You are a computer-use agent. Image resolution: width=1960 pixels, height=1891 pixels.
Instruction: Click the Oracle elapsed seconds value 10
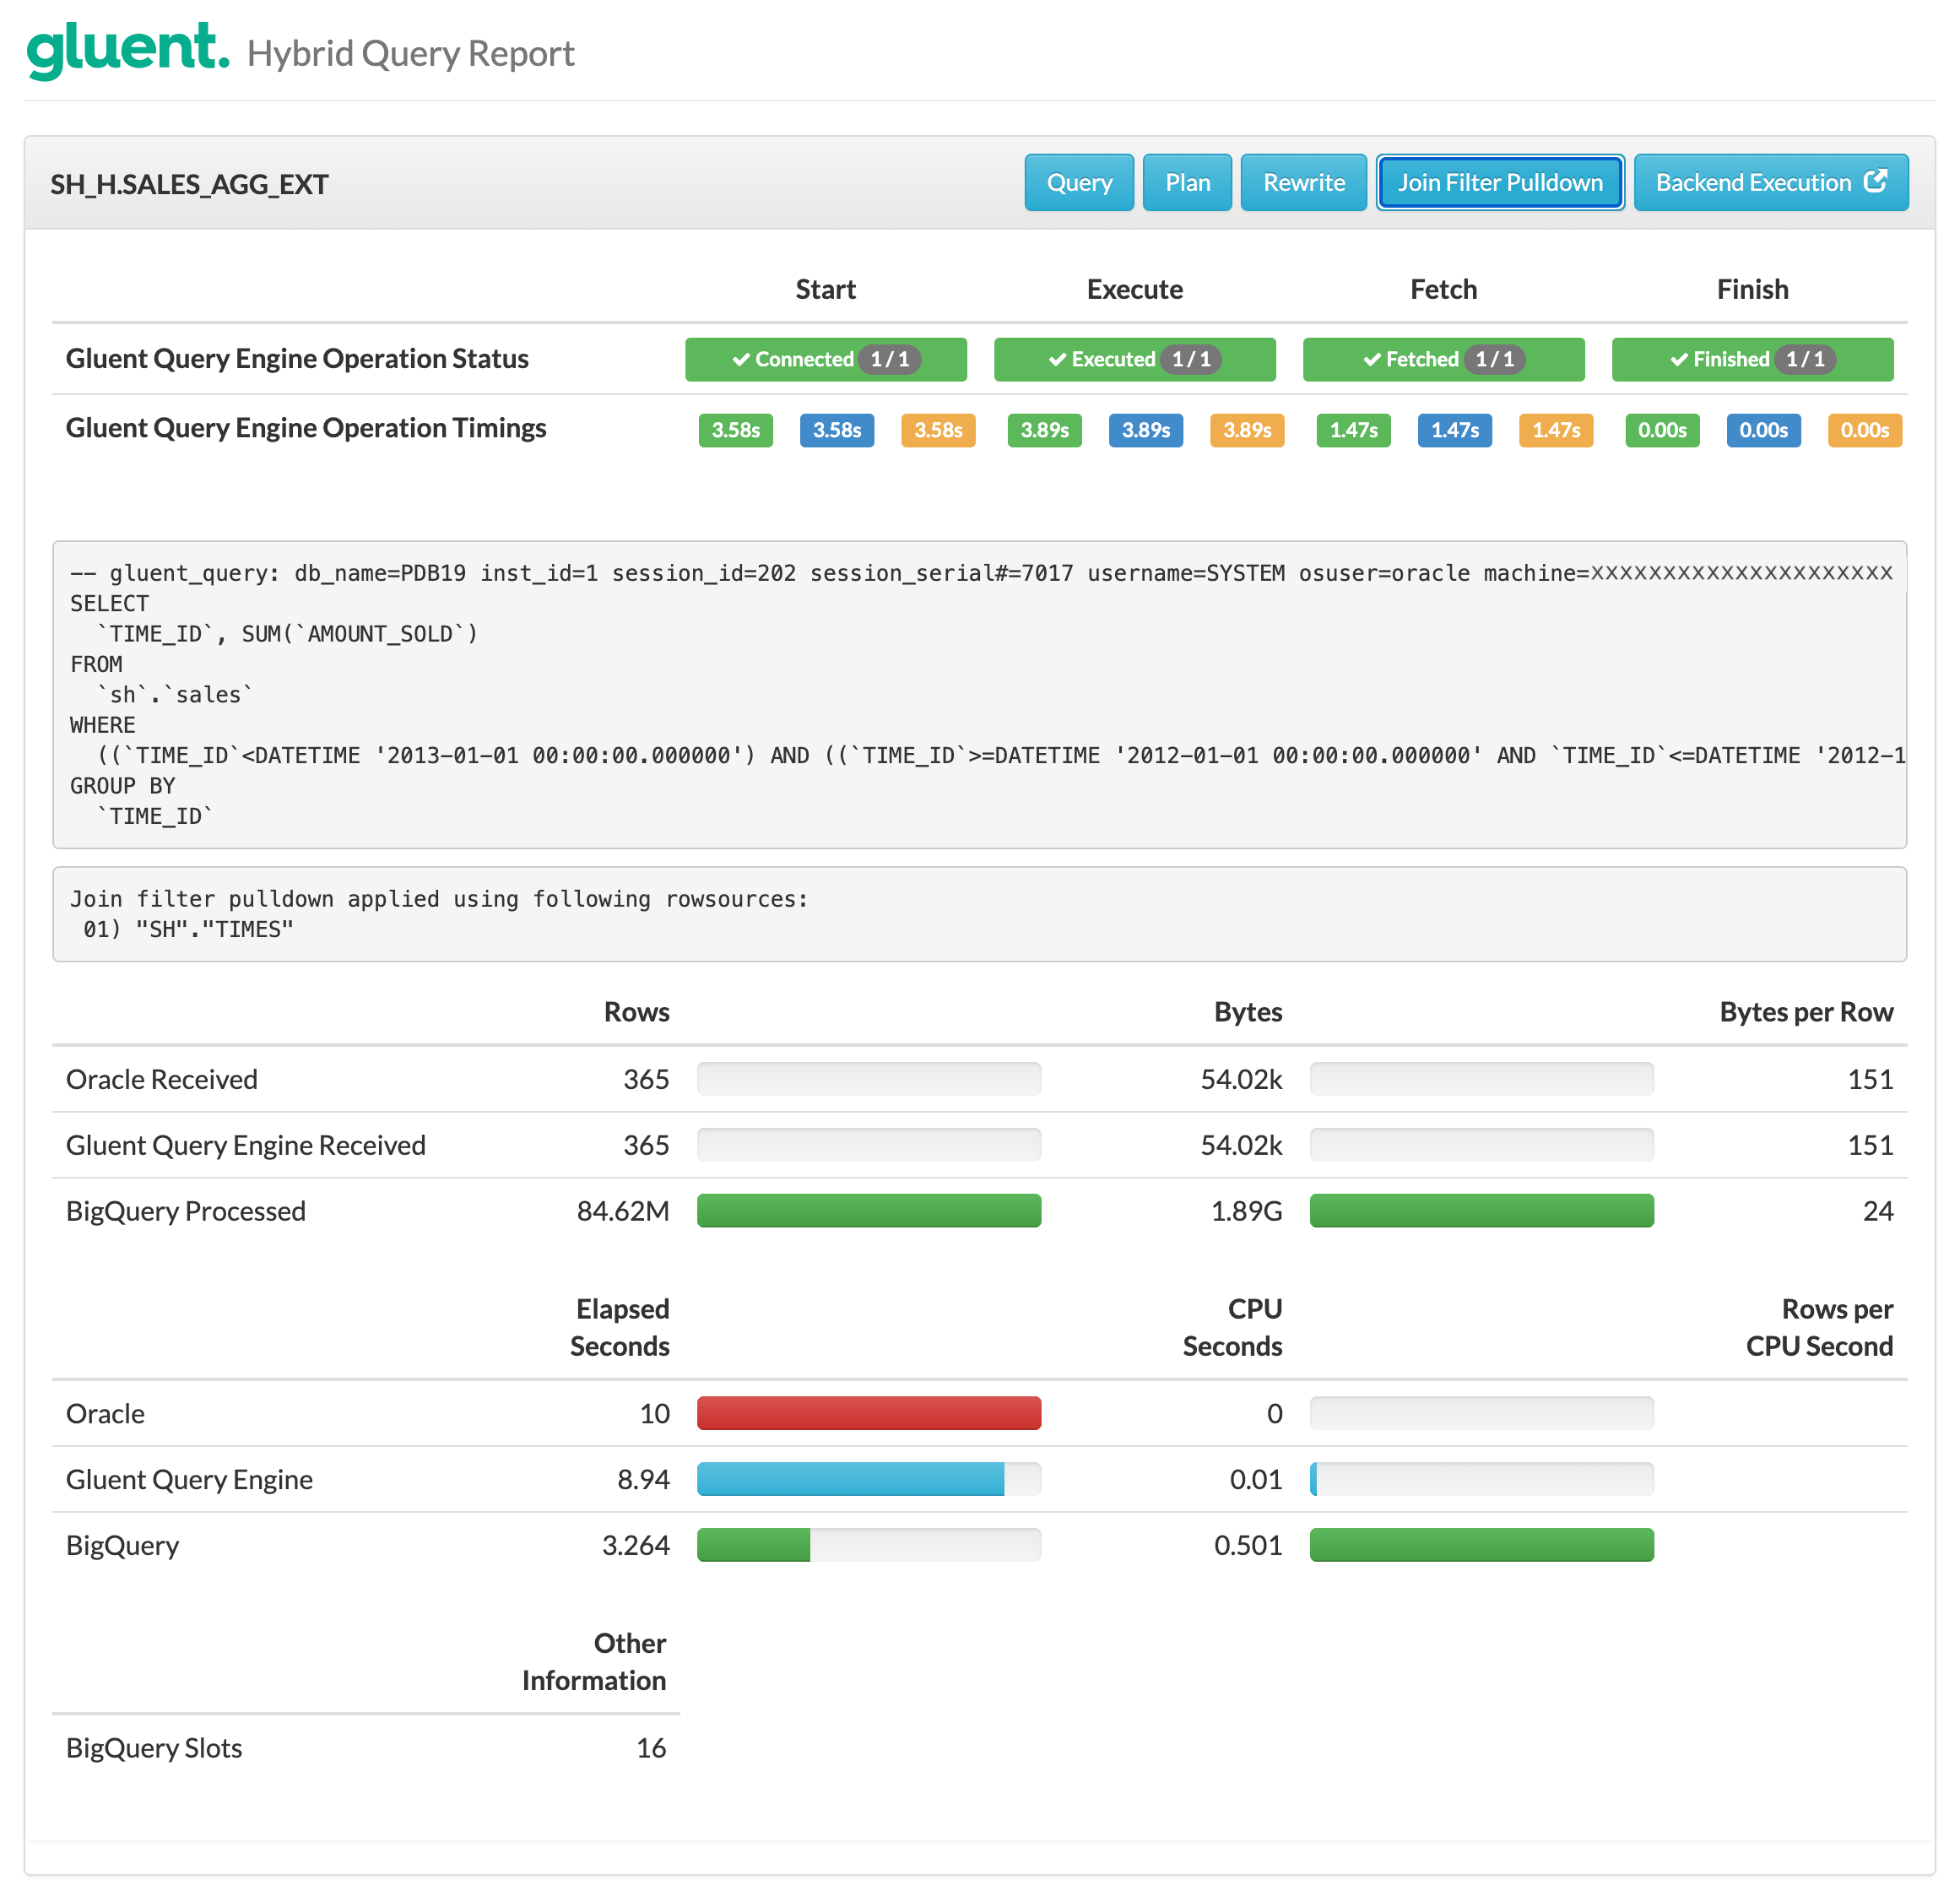tap(655, 1413)
